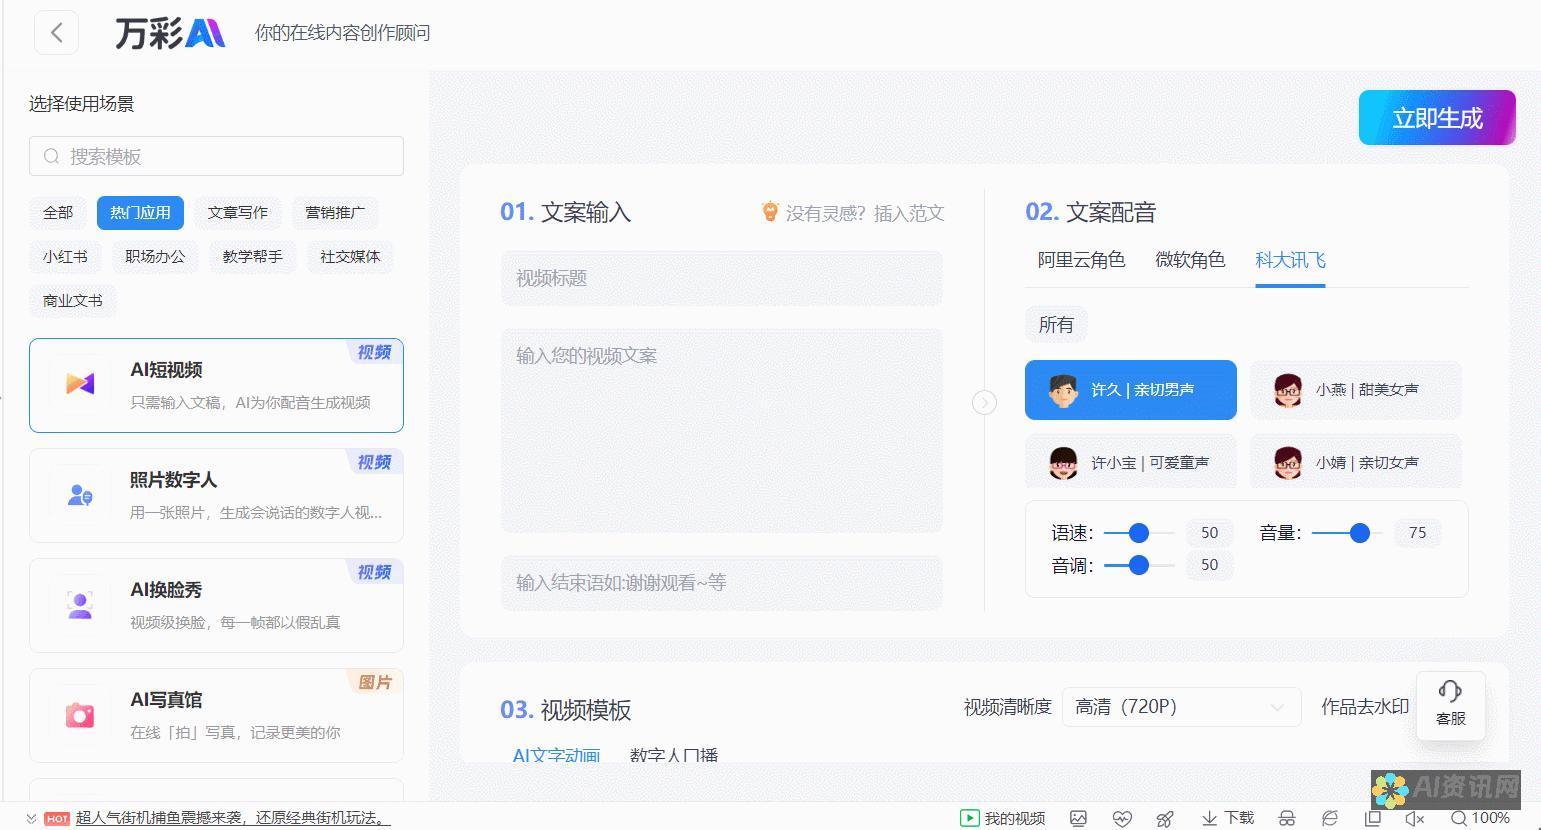Choose 小婧 | 亲切女声 voice
Image resolution: width=1541 pixels, height=830 pixels.
(1356, 462)
